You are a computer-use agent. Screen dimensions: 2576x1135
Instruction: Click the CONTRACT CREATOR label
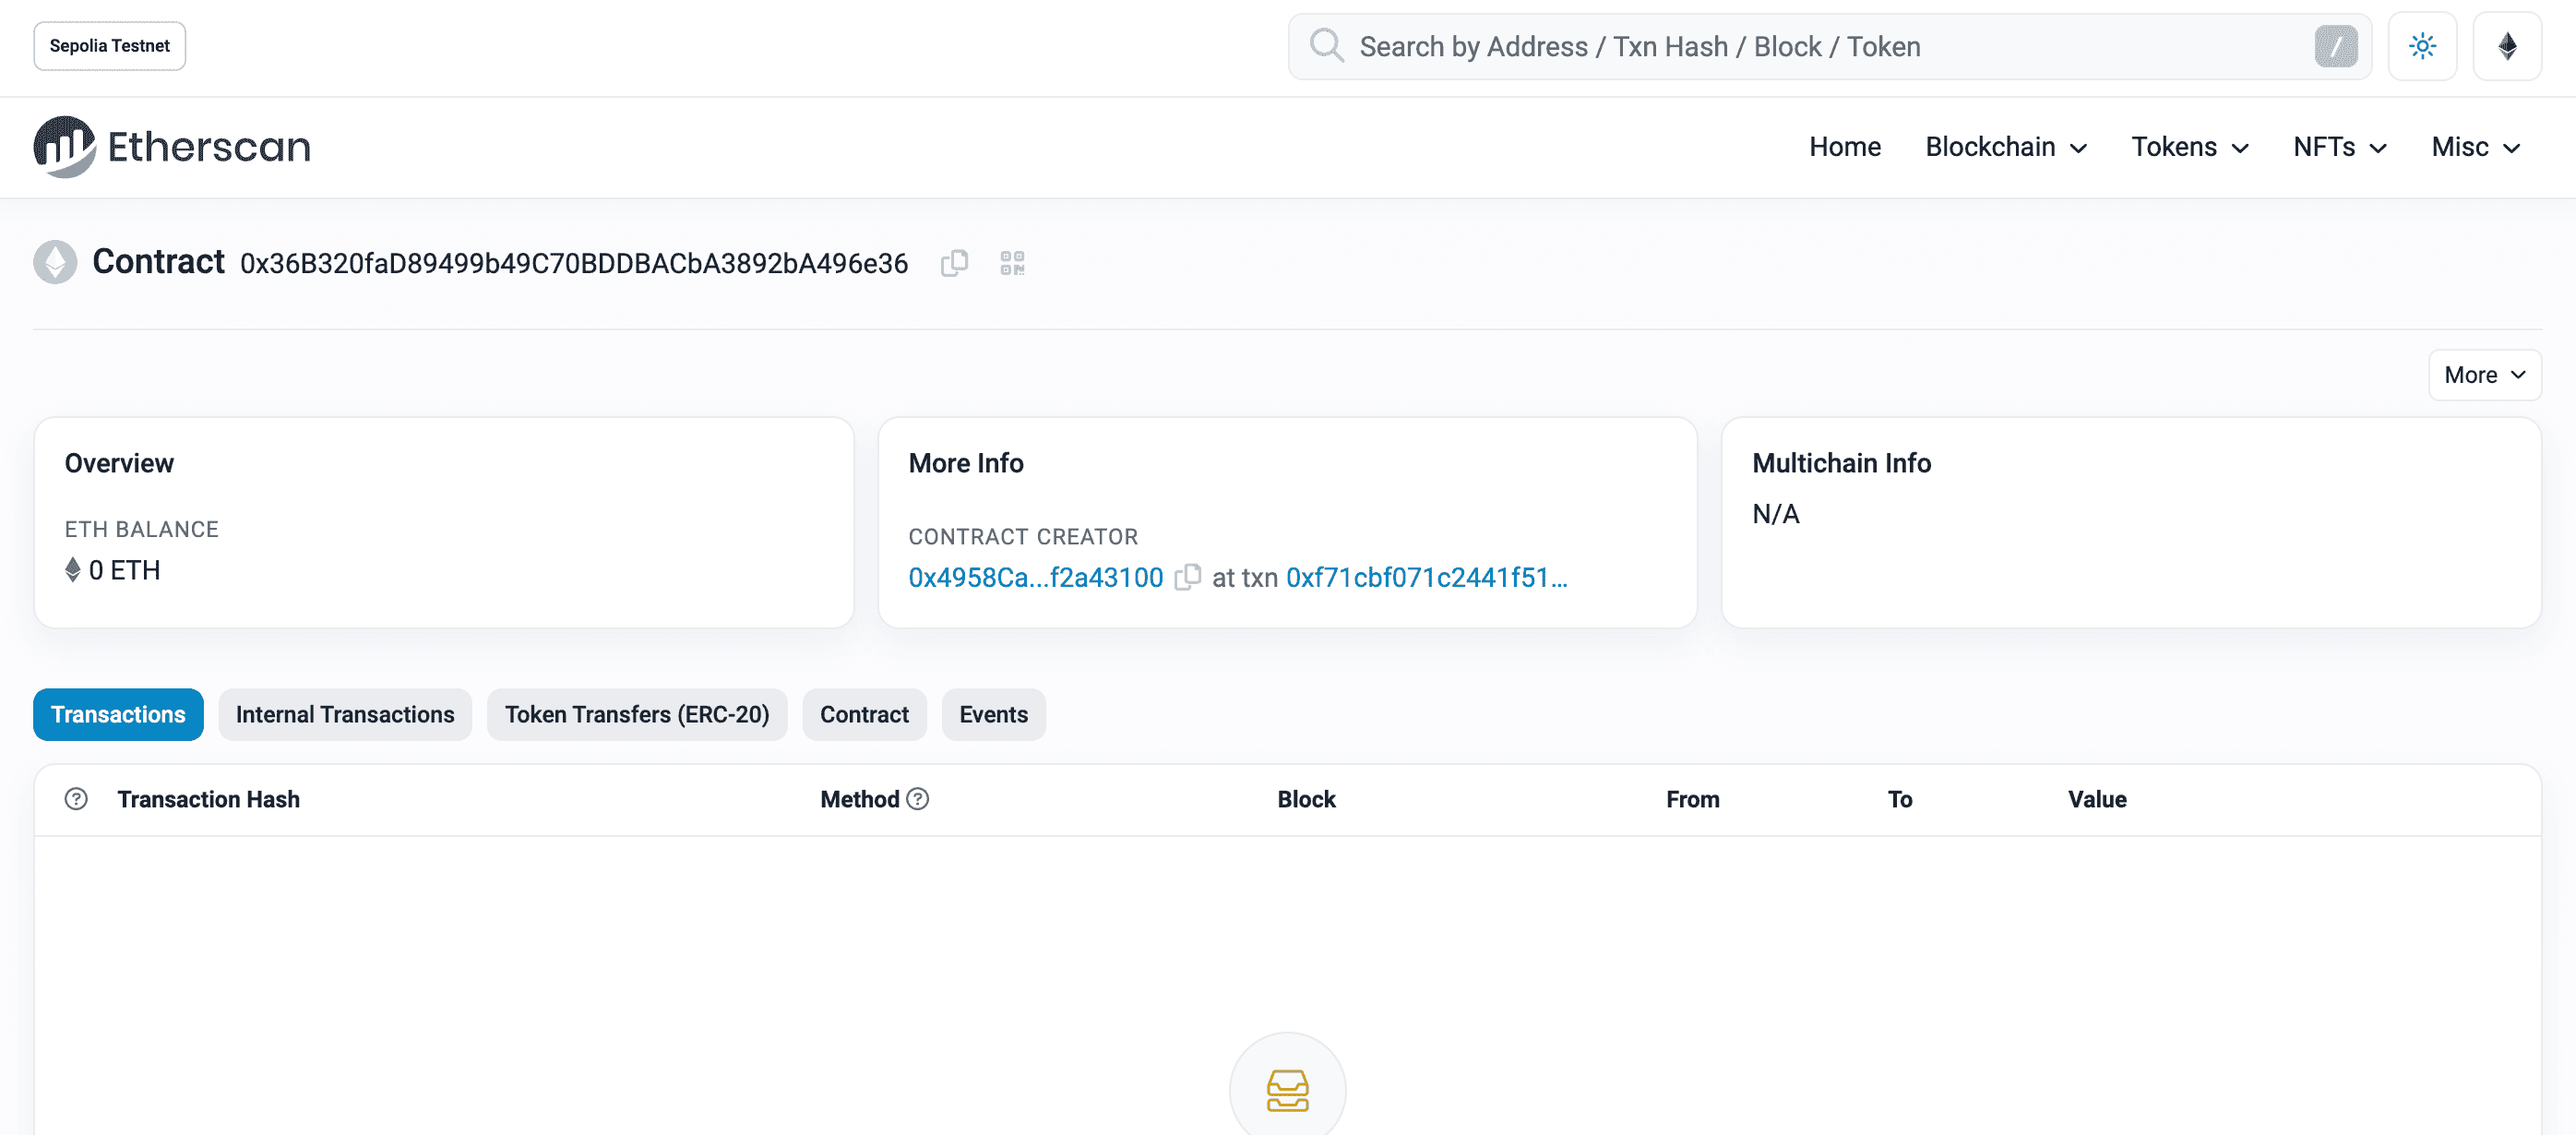coord(1023,537)
